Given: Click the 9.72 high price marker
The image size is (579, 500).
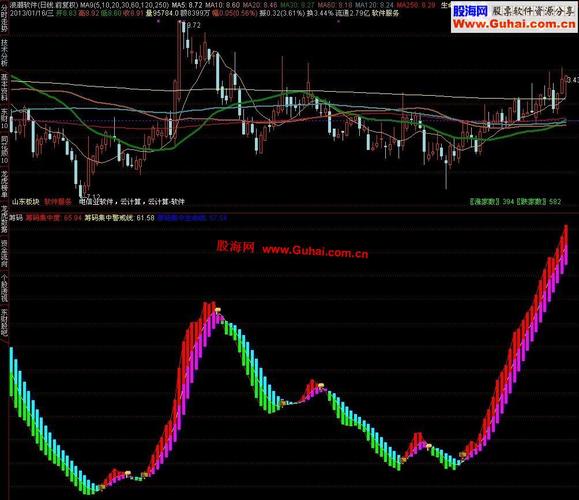Looking at the screenshot, I should pyautogui.click(x=192, y=25).
